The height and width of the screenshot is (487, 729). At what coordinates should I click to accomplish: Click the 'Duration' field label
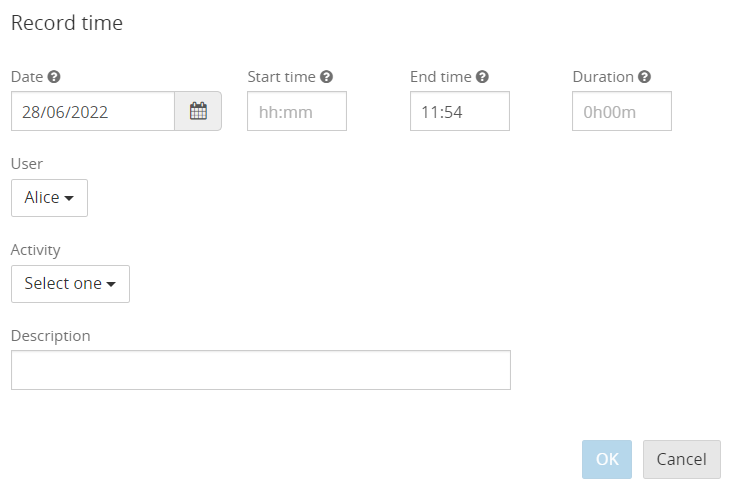pos(603,77)
